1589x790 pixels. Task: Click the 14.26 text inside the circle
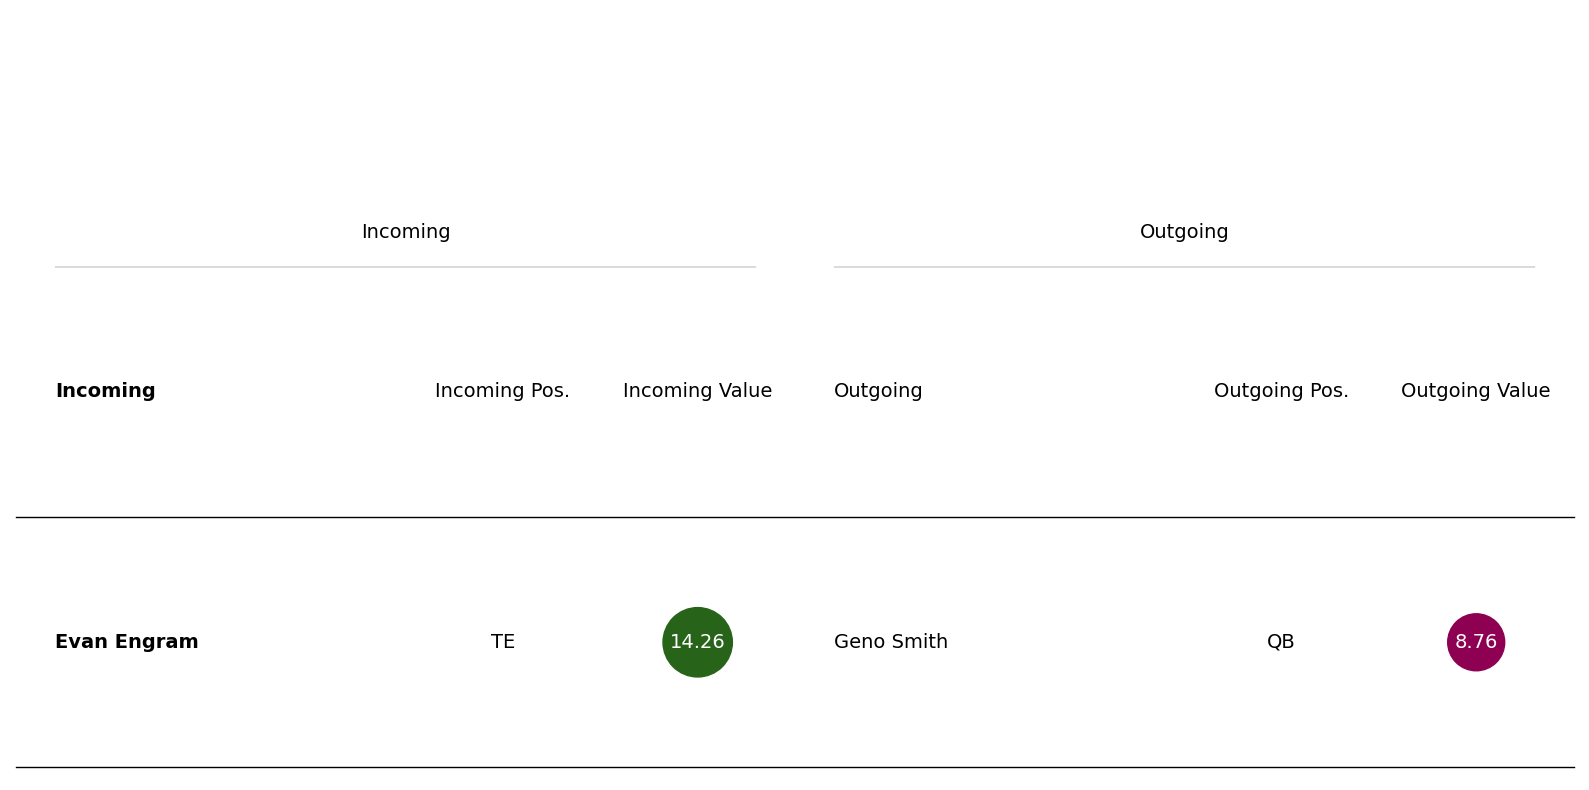coord(697,642)
